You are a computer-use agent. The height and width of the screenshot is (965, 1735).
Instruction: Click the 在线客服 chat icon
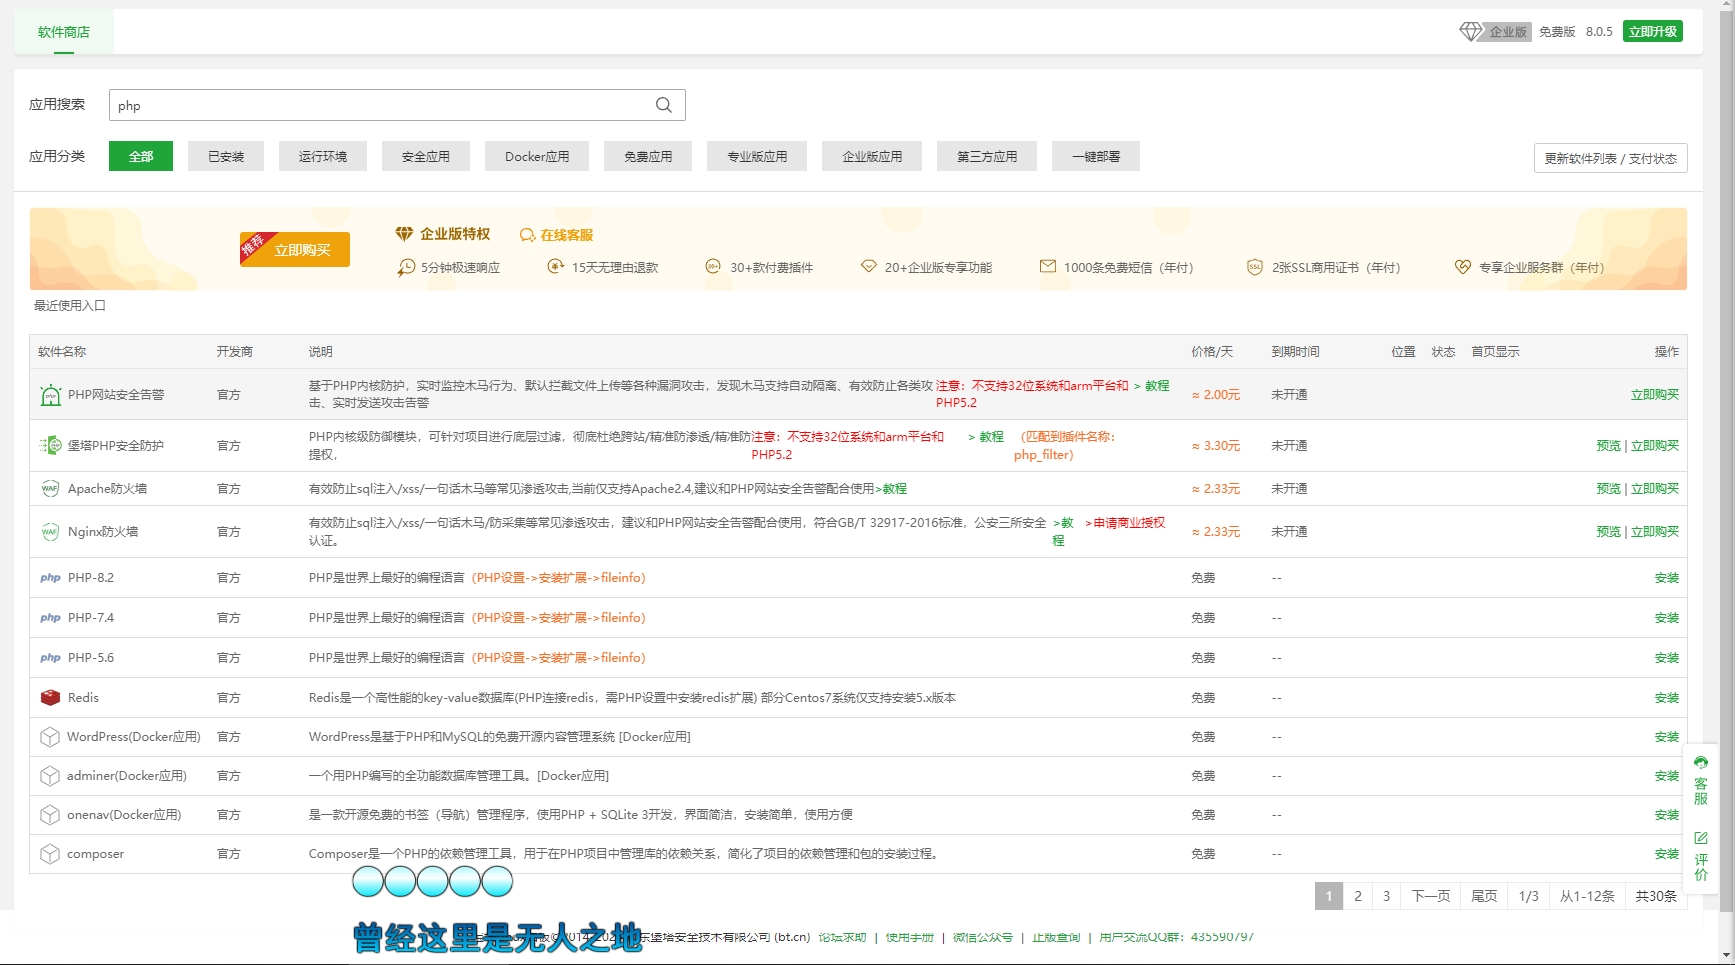(527, 235)
